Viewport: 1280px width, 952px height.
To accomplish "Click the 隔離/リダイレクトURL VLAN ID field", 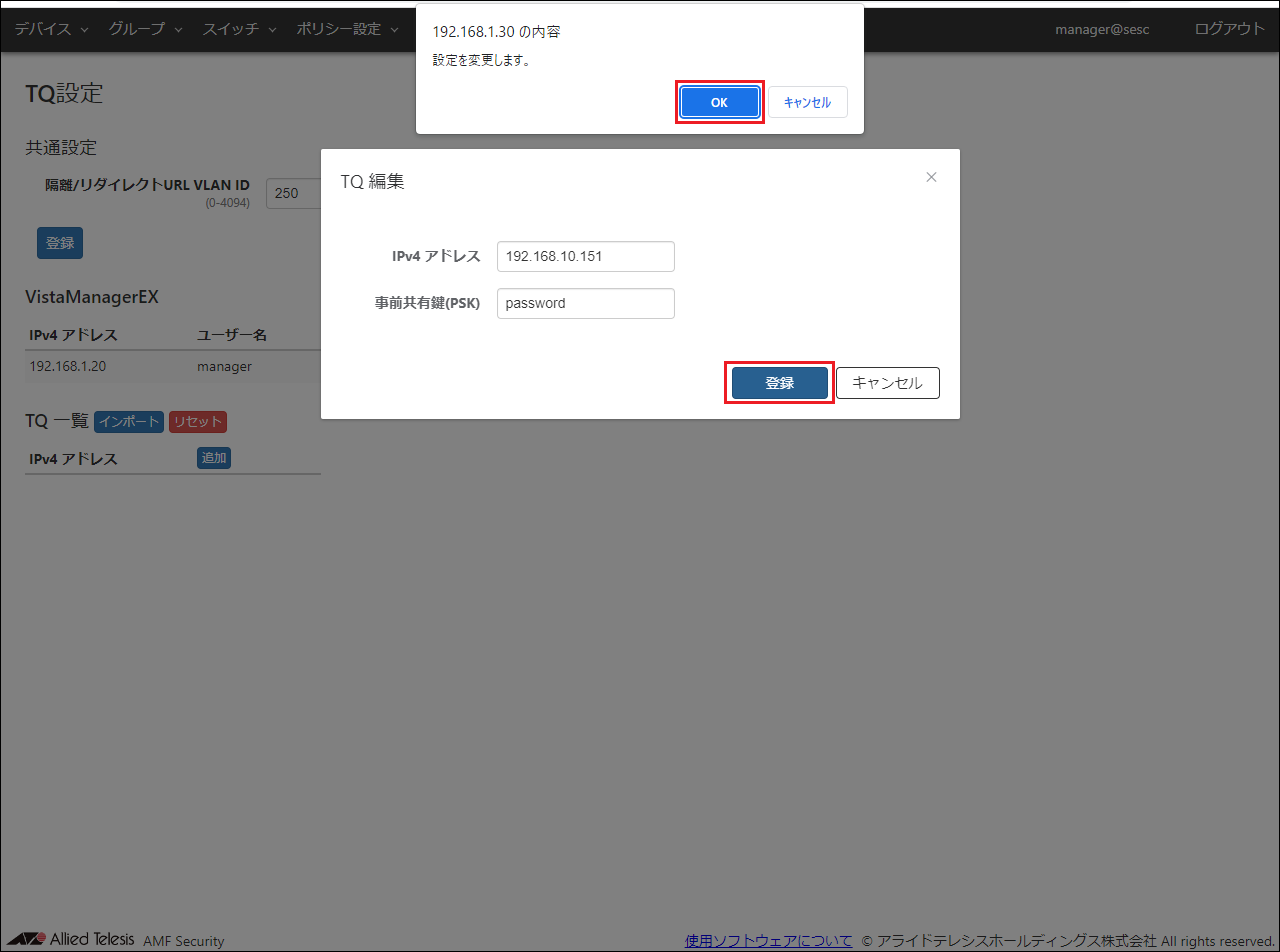I will [293, 193].
